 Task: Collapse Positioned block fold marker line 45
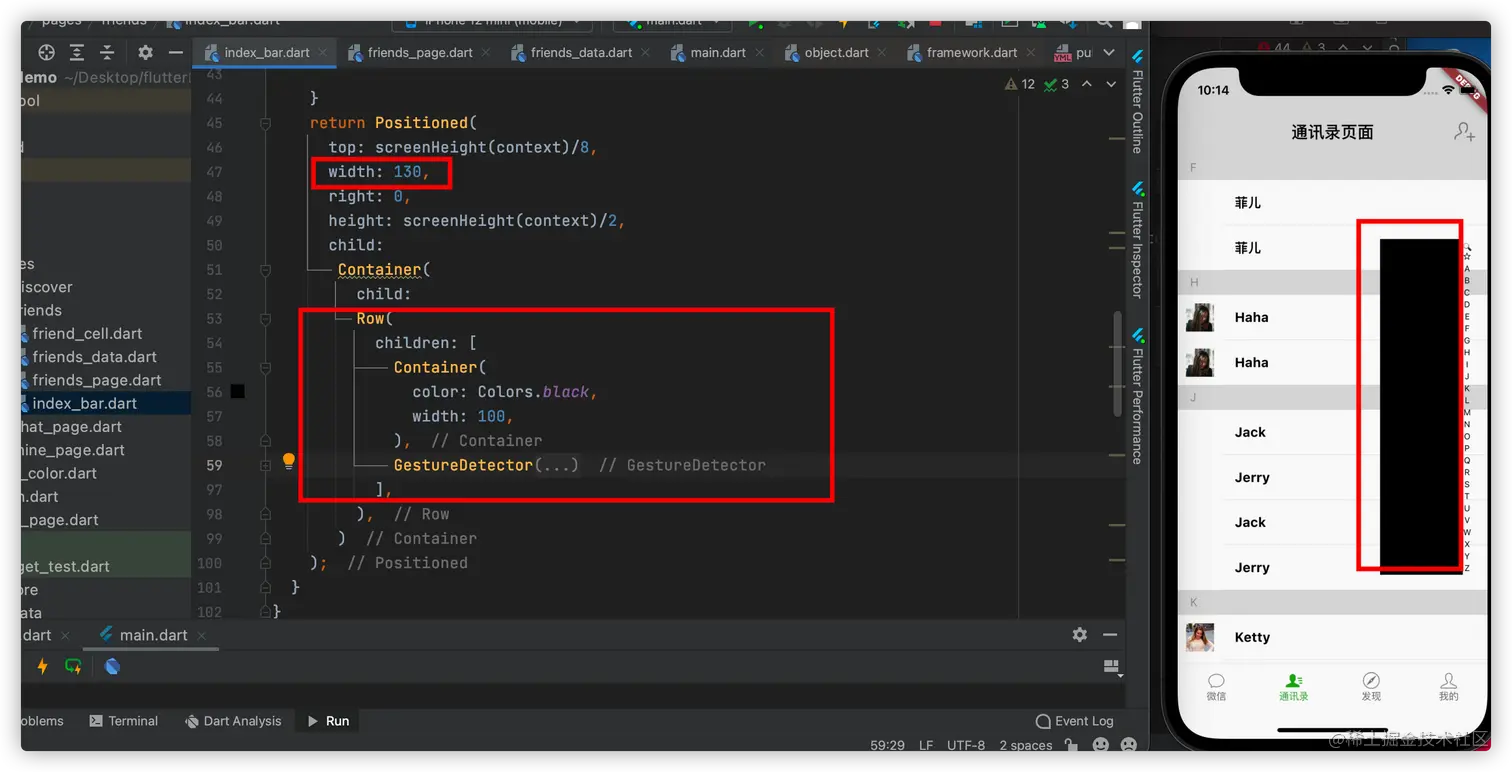[x=265, y=123]
